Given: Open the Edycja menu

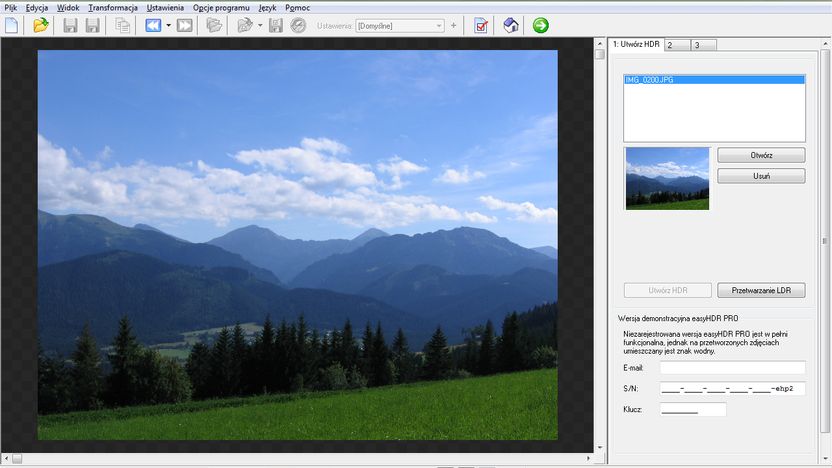Looking at the screenshot, I should point(37,8).
